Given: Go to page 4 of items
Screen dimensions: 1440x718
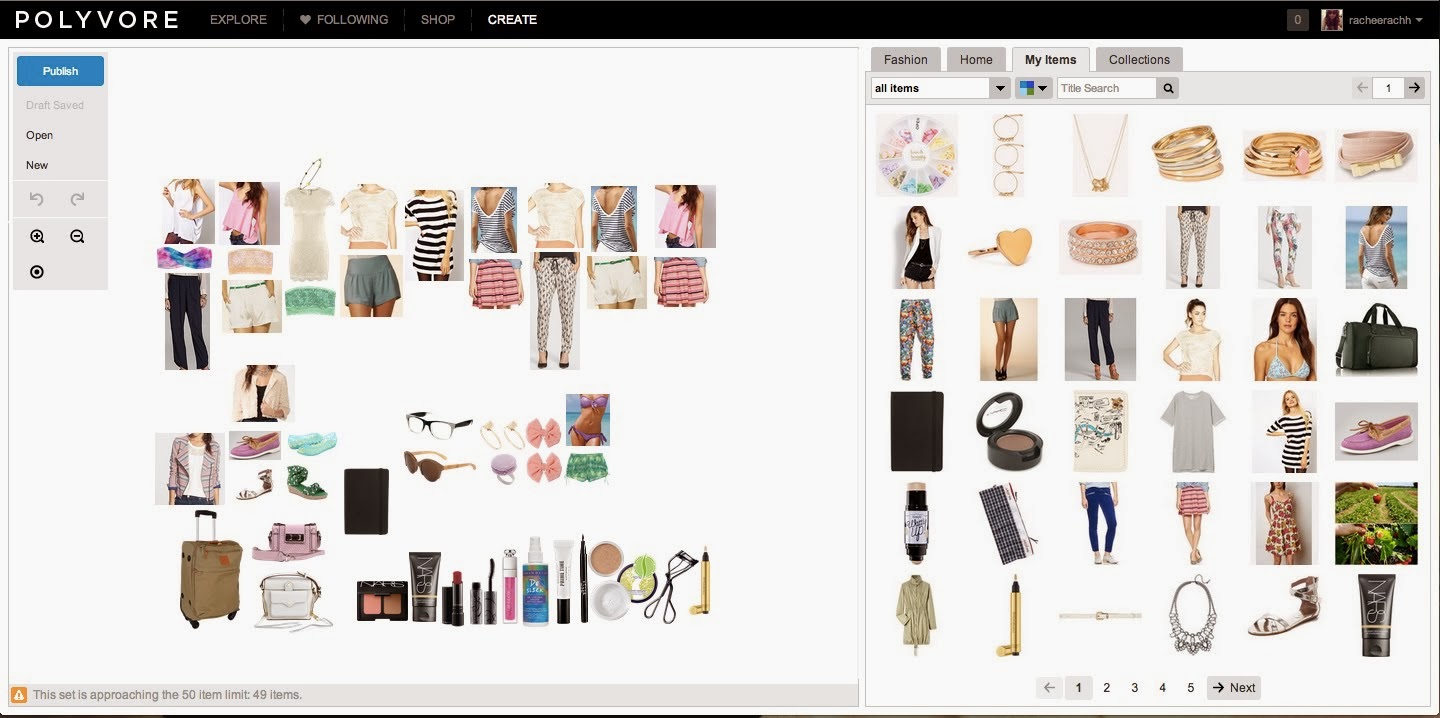Looking at the screenshot, I should 1162,687.
